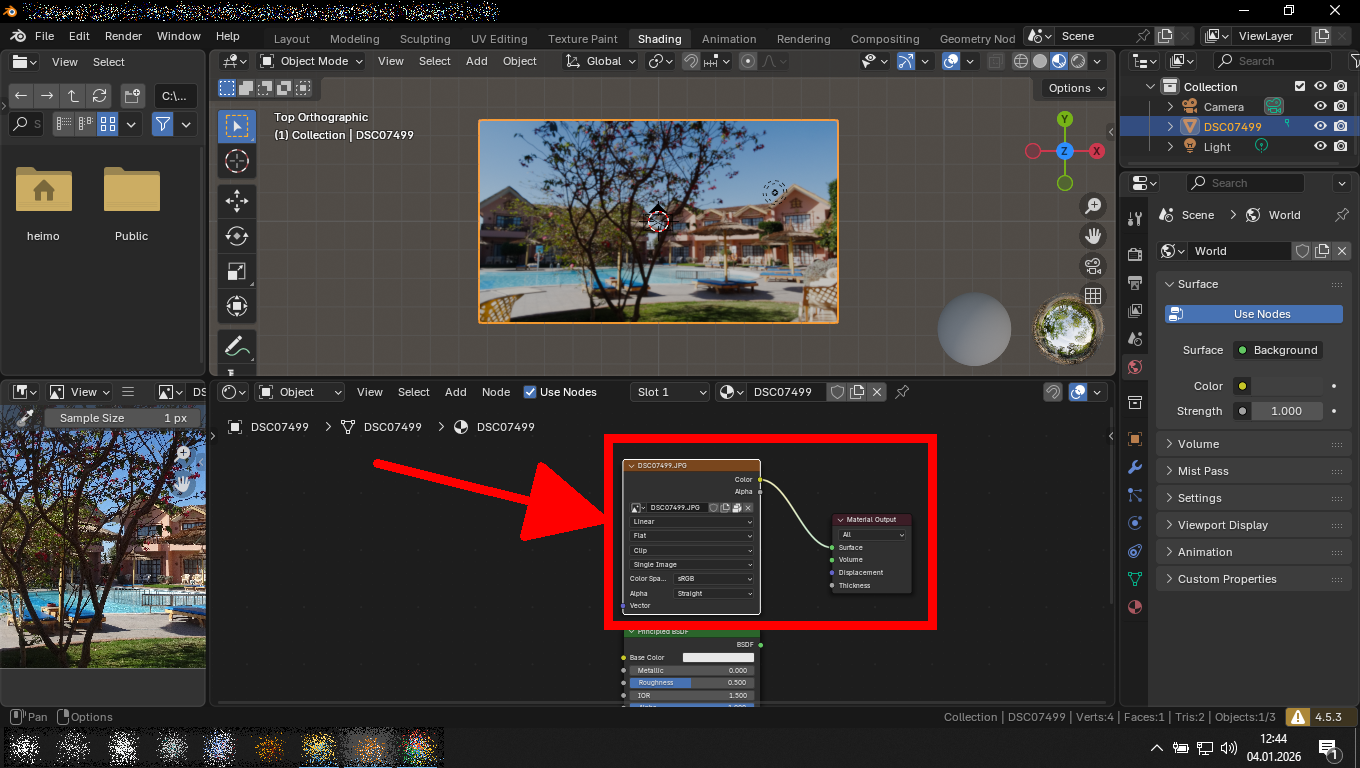Screen dimensions: 1360x768
Task: Hide the Camera object with eye icon
Action: 1320,107
